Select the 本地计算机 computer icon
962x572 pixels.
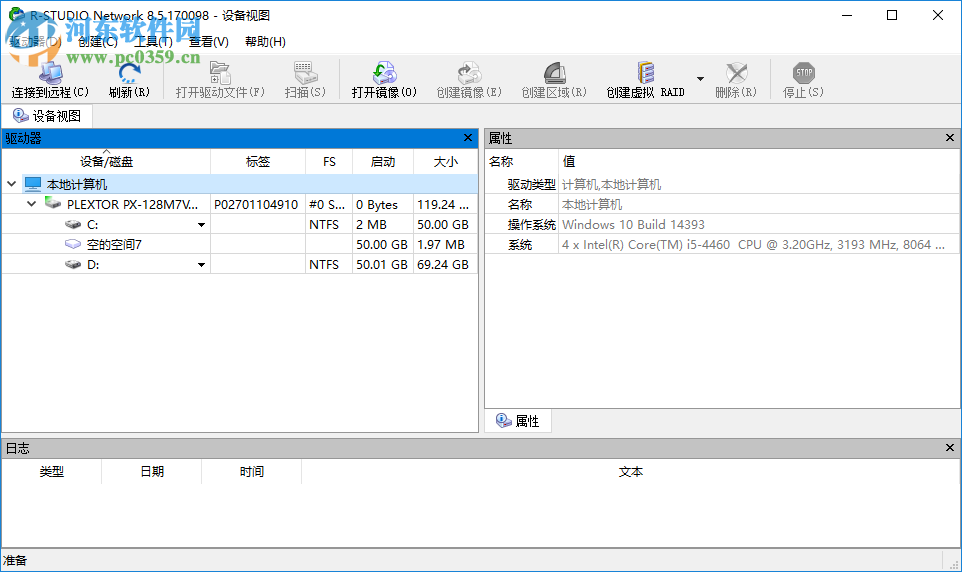click(33, 184)
